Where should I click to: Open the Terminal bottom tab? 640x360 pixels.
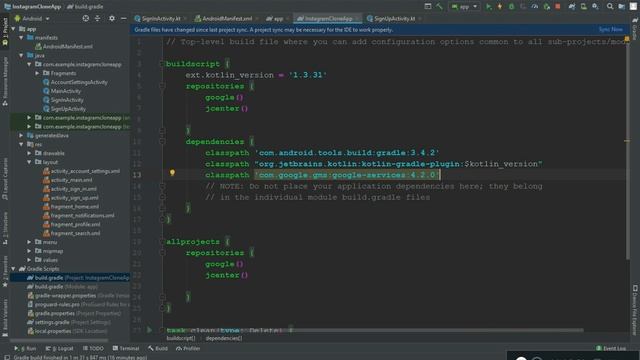126,349
